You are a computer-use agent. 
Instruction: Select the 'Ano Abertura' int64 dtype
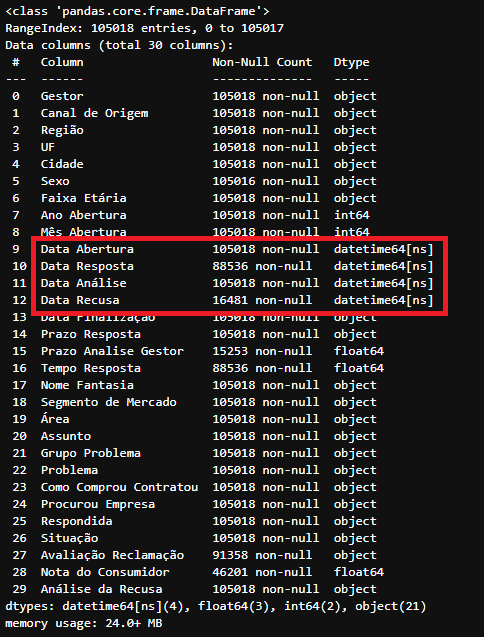pos(352,215)
